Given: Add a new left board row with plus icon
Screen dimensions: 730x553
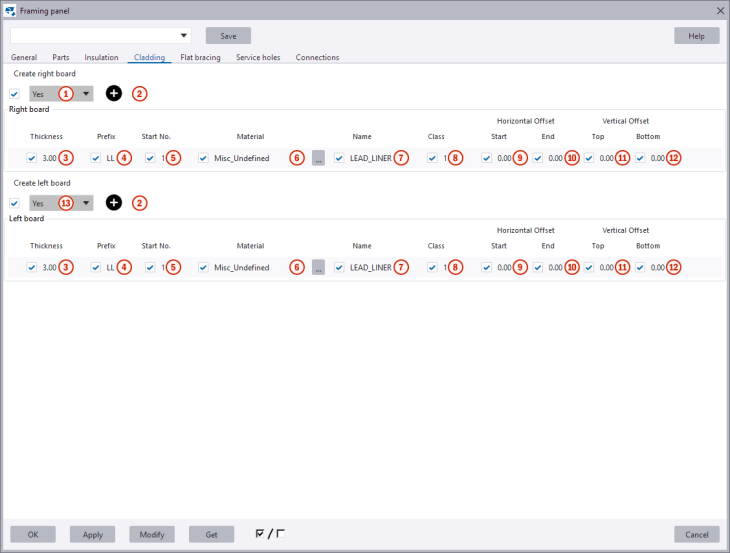Looking at the screenshot, I should pos(114,203).
